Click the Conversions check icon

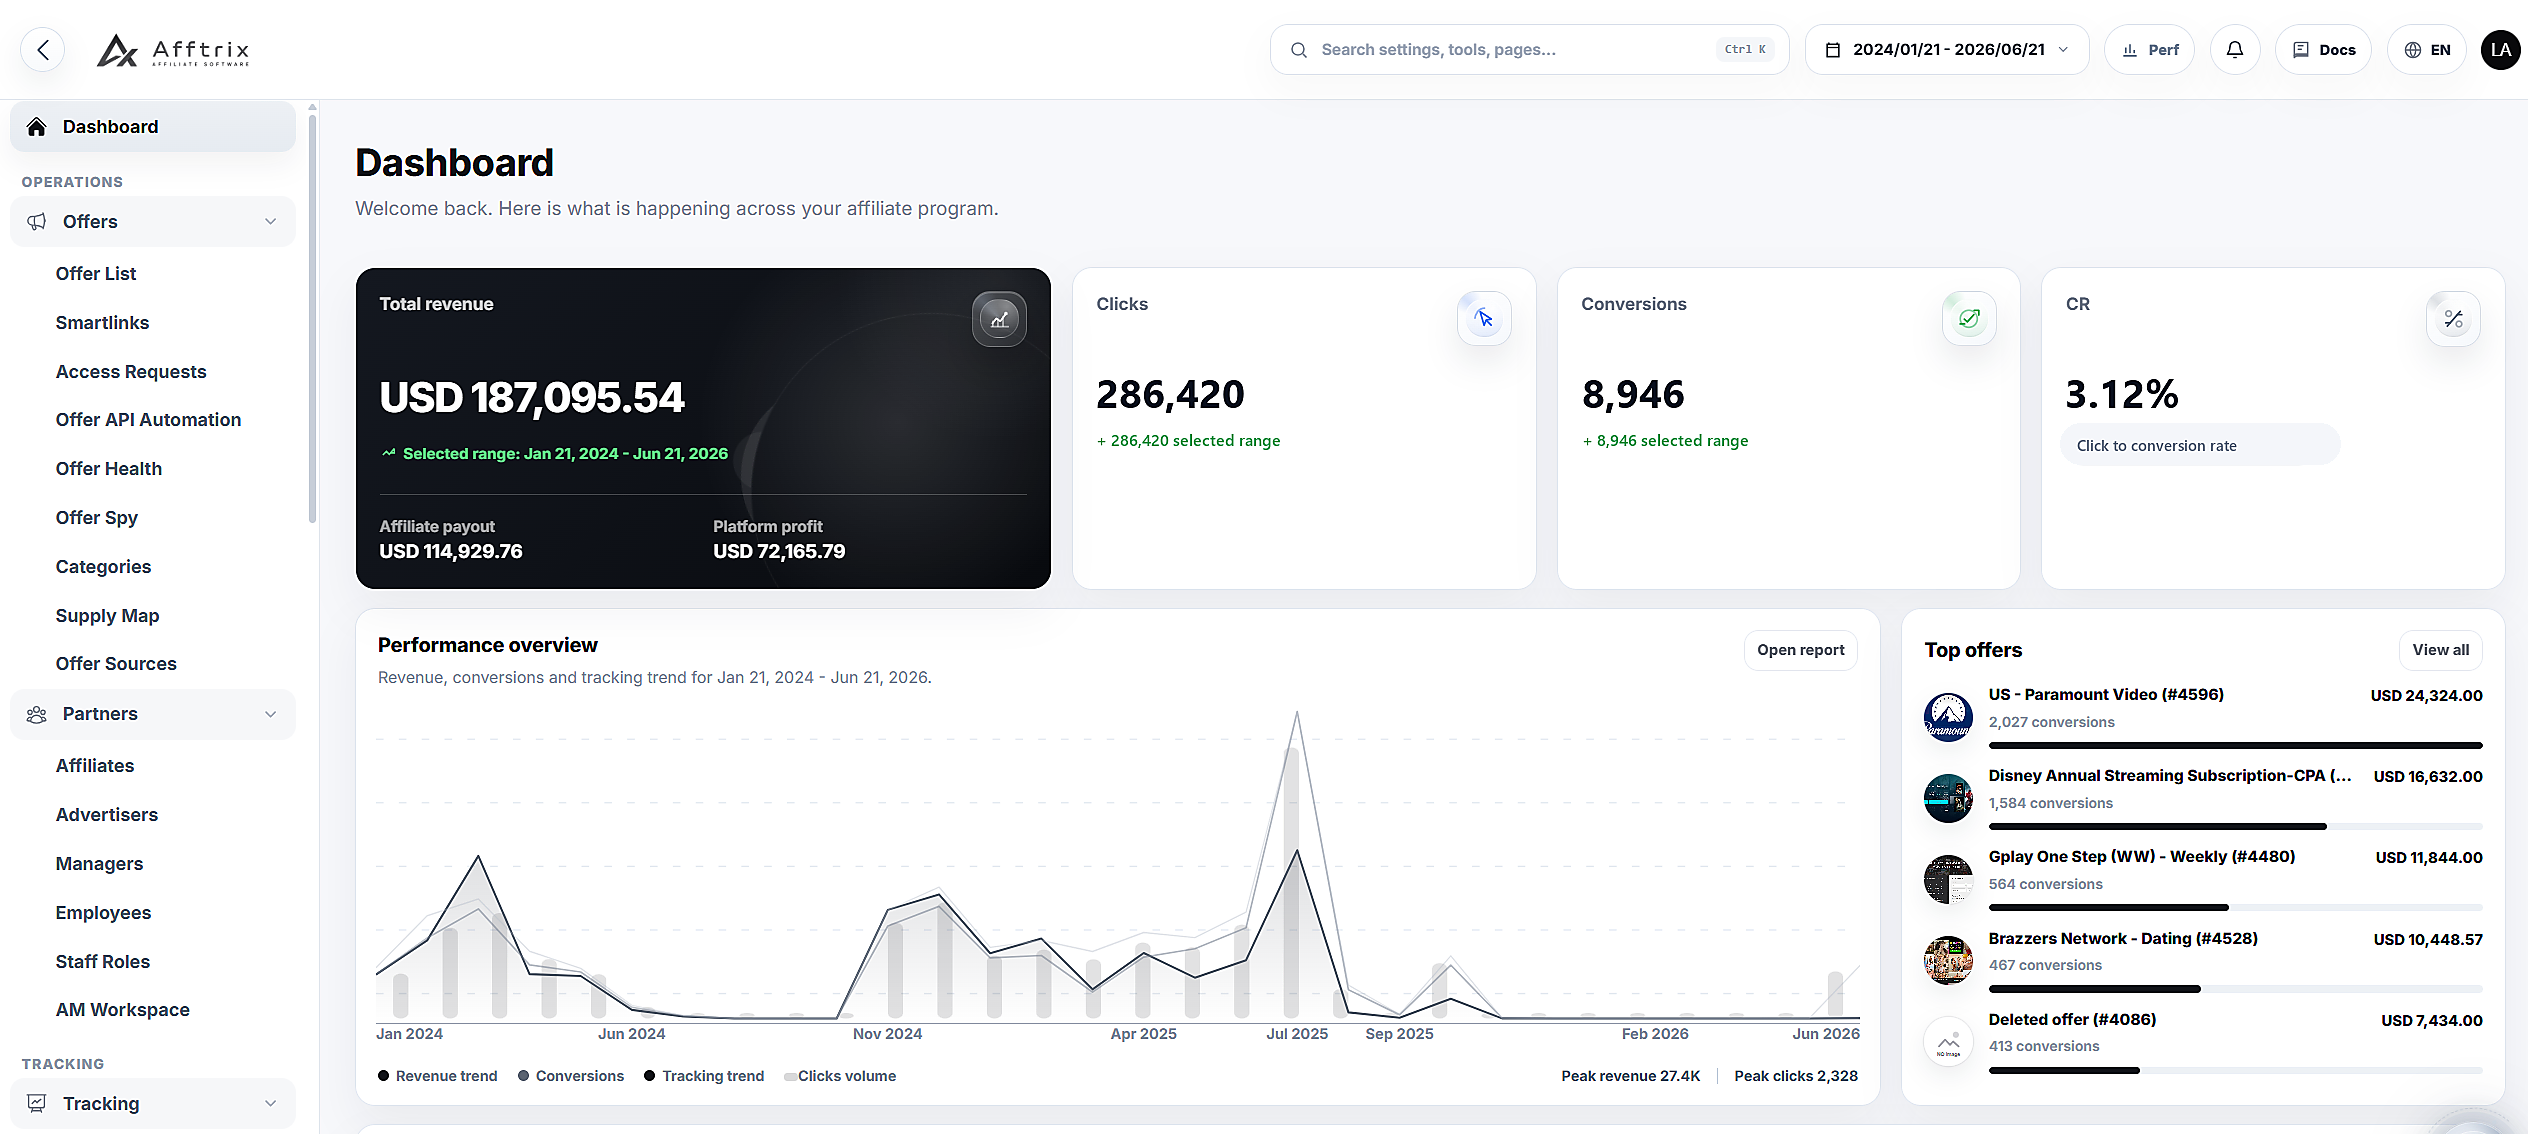coord(1969,319)
